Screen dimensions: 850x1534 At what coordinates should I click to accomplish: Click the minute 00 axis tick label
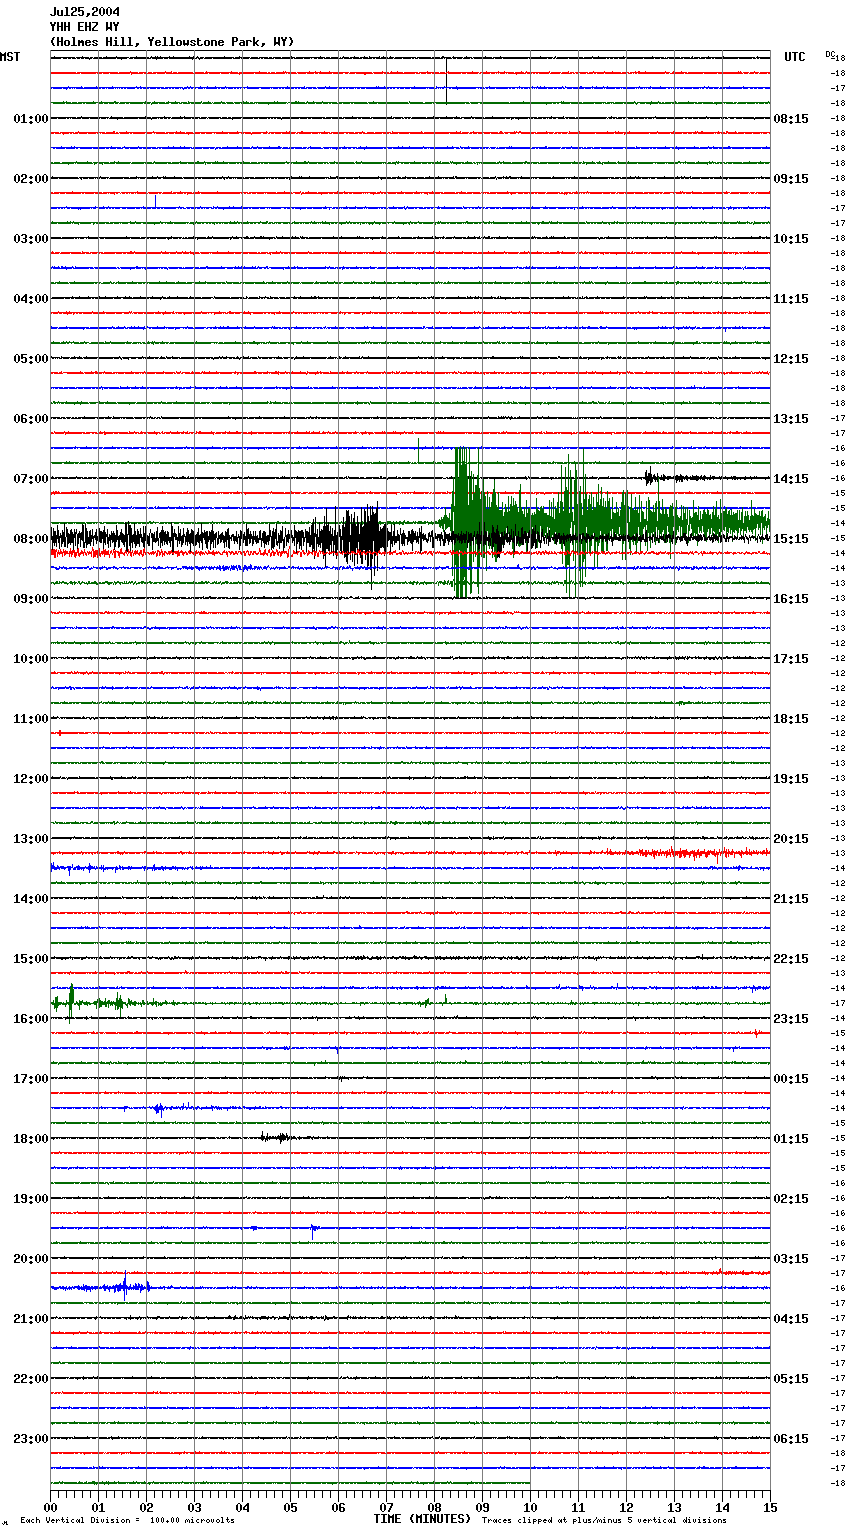(50, 1507)
